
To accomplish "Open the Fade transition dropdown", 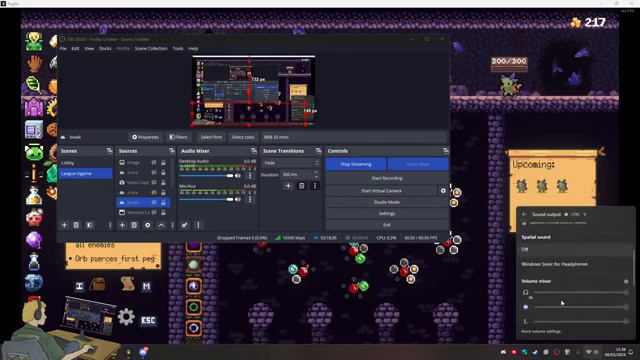I will (x=291, y=163).
